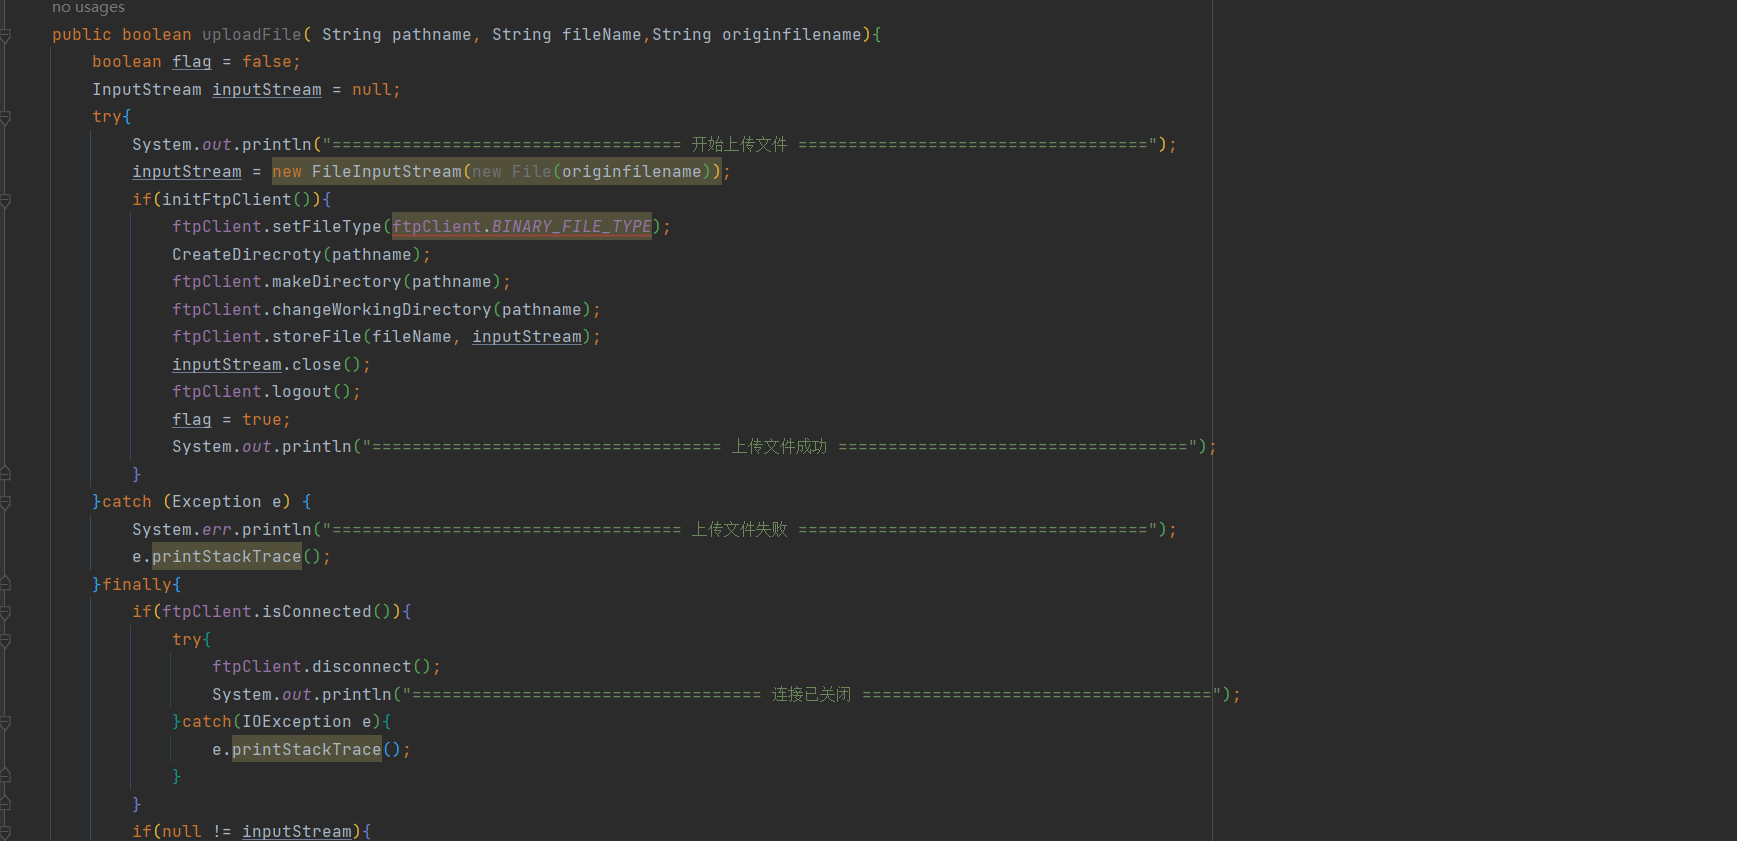Click the highlighted BINARY_FILE_TYPE constant
The height and width of the screenshot is (841, 1737).
click(571, 227)
